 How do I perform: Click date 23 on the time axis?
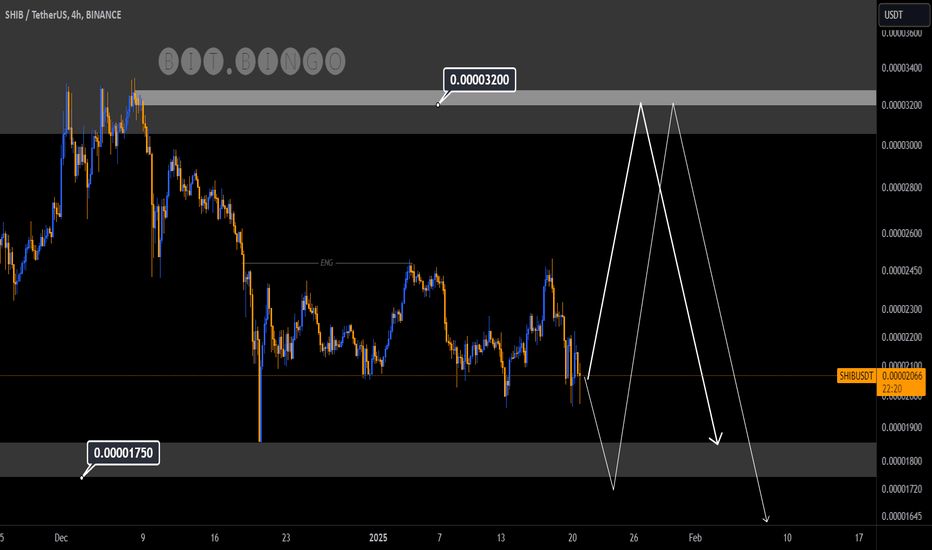point(286,538)
